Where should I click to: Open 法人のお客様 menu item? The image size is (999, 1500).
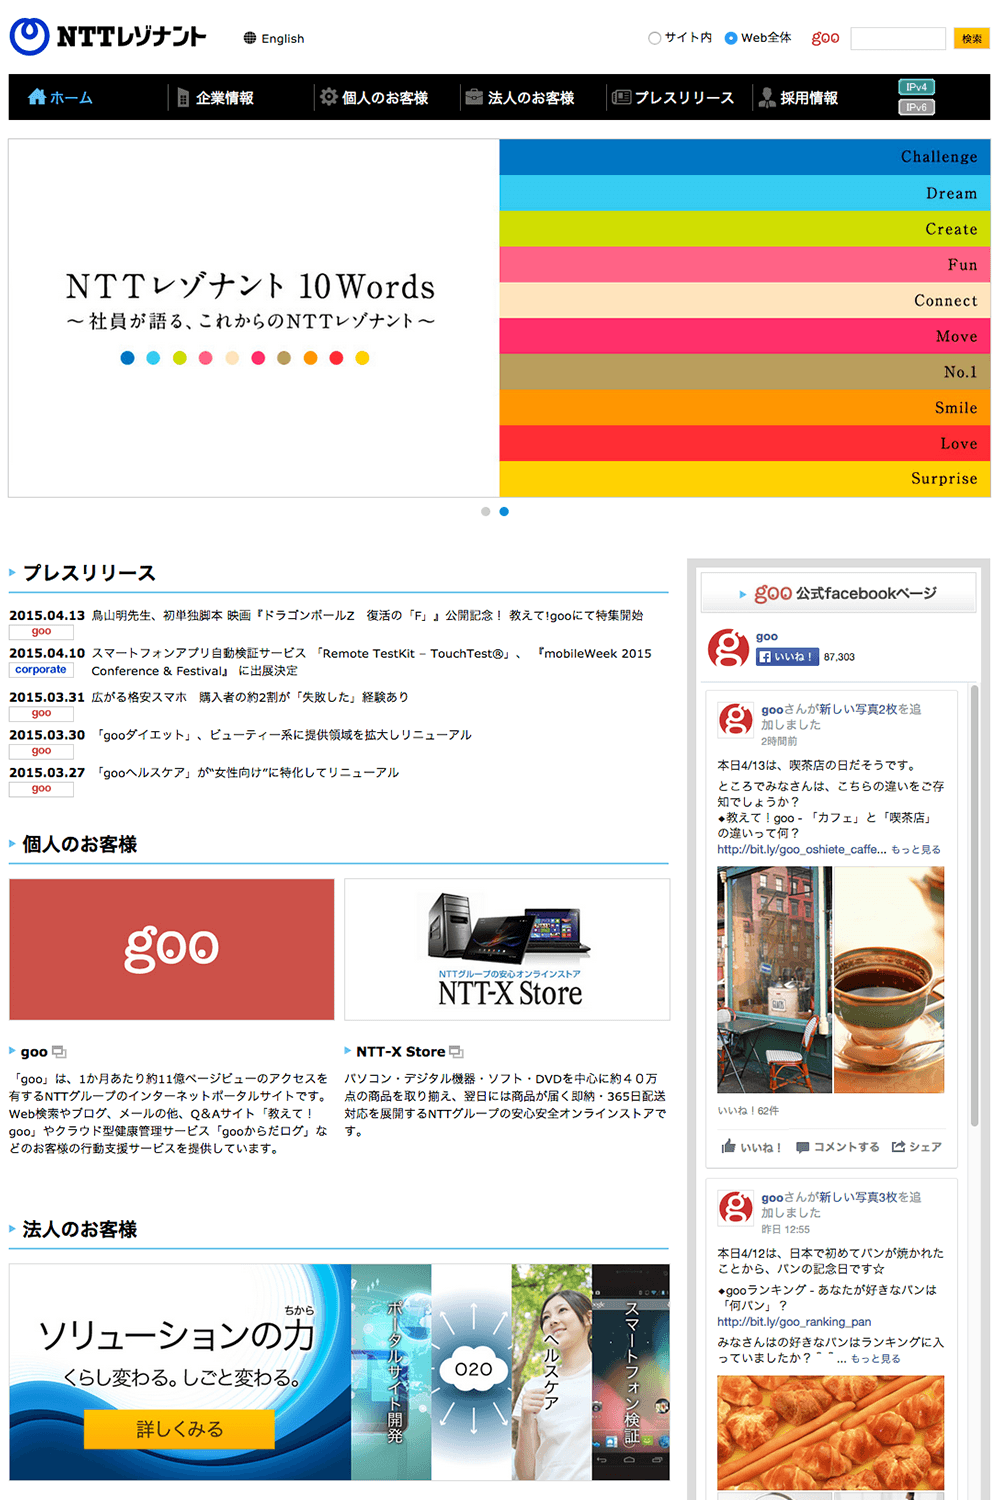point(520,97)
